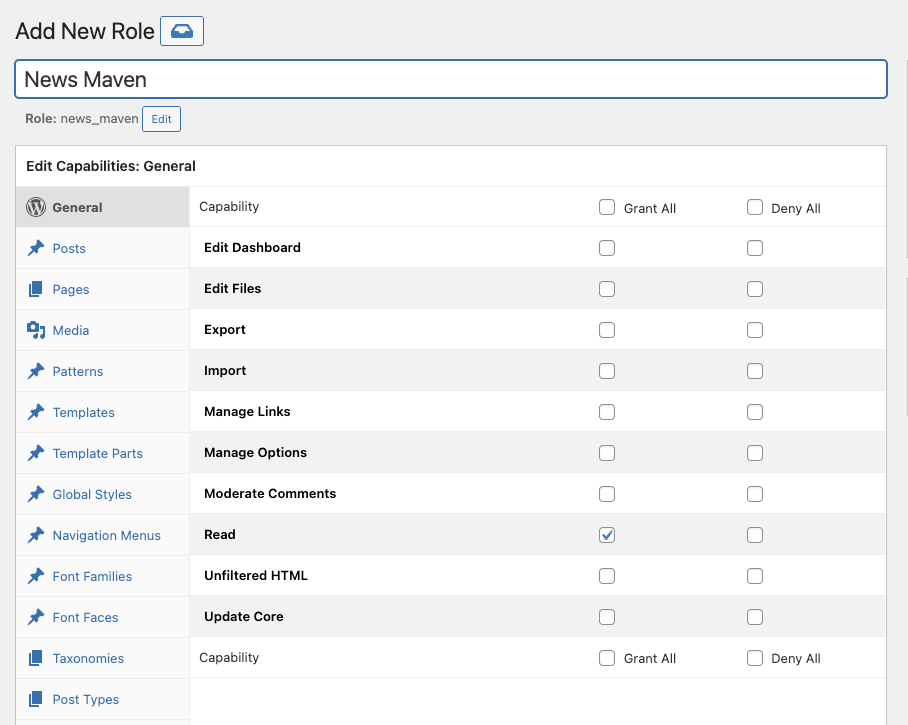
Task: Click the inbox icon beside Add New Role
Action: point(181,31)
